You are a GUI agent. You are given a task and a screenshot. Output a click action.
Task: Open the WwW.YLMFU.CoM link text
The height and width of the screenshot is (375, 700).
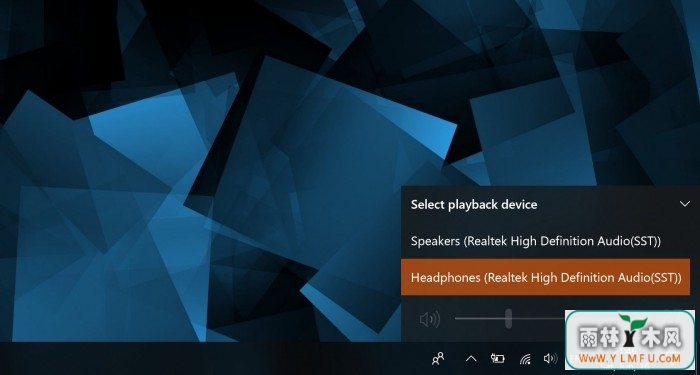tap(630, 358)
